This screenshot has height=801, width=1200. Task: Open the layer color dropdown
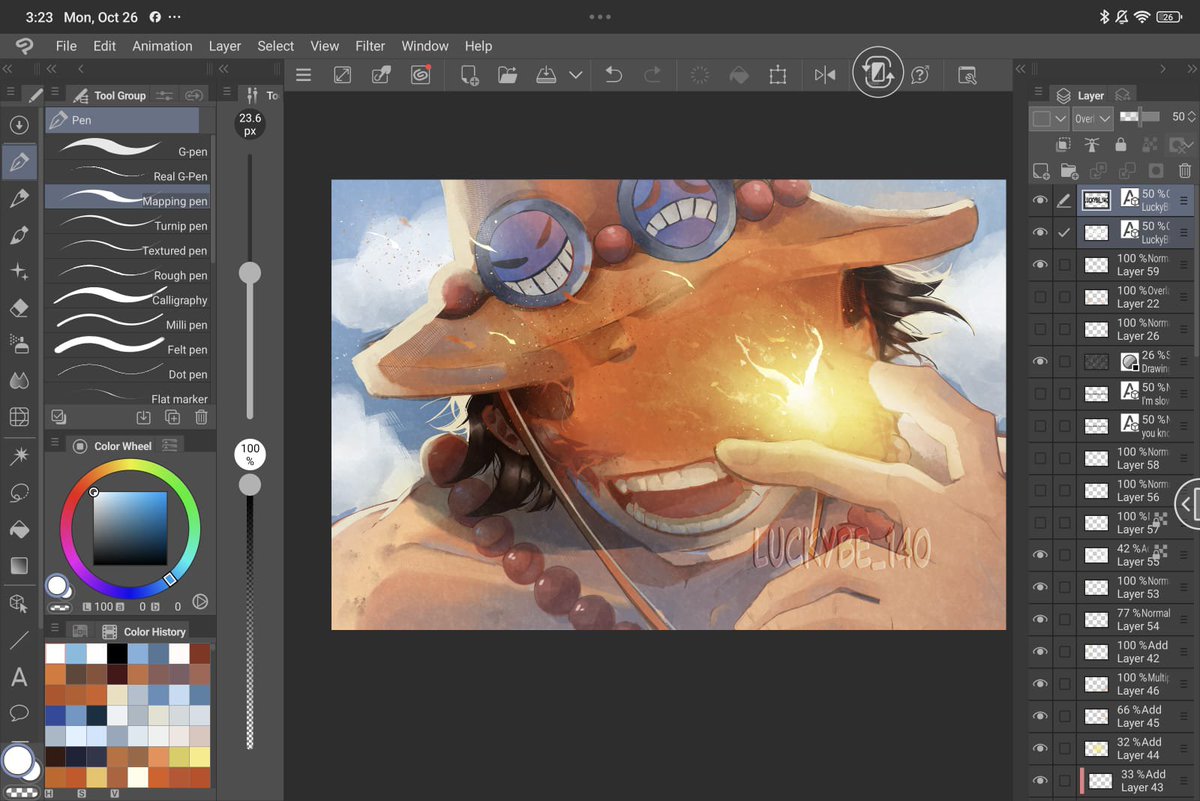(x=1050, y=118)
